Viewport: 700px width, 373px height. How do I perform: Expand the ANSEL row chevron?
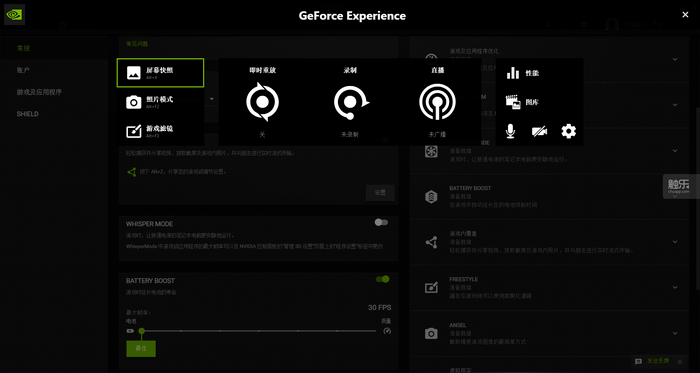[x=675, y=333]
